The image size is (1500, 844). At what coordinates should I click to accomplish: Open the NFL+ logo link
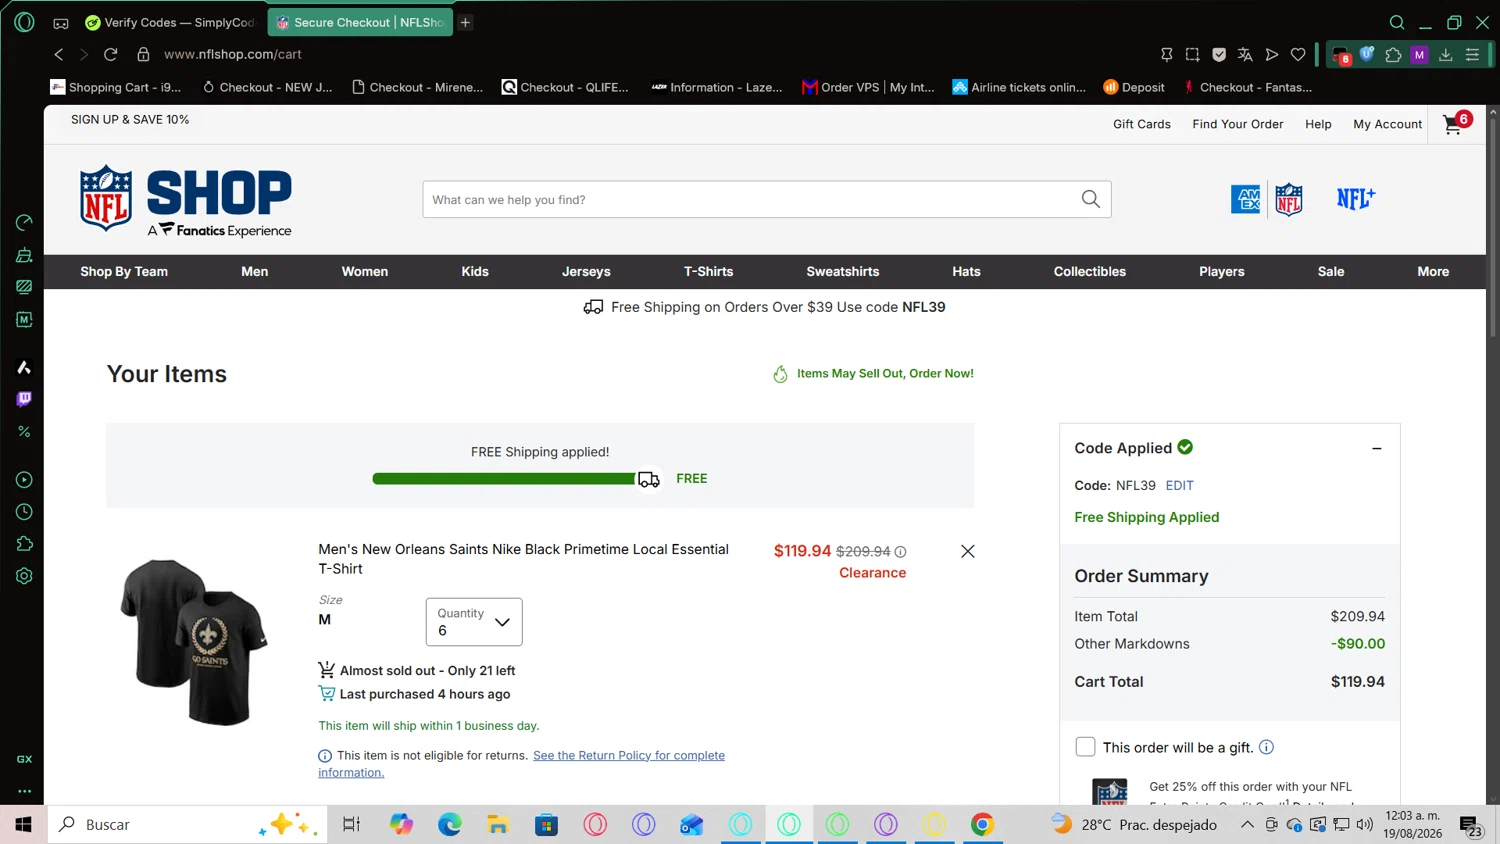(1356, 199)
